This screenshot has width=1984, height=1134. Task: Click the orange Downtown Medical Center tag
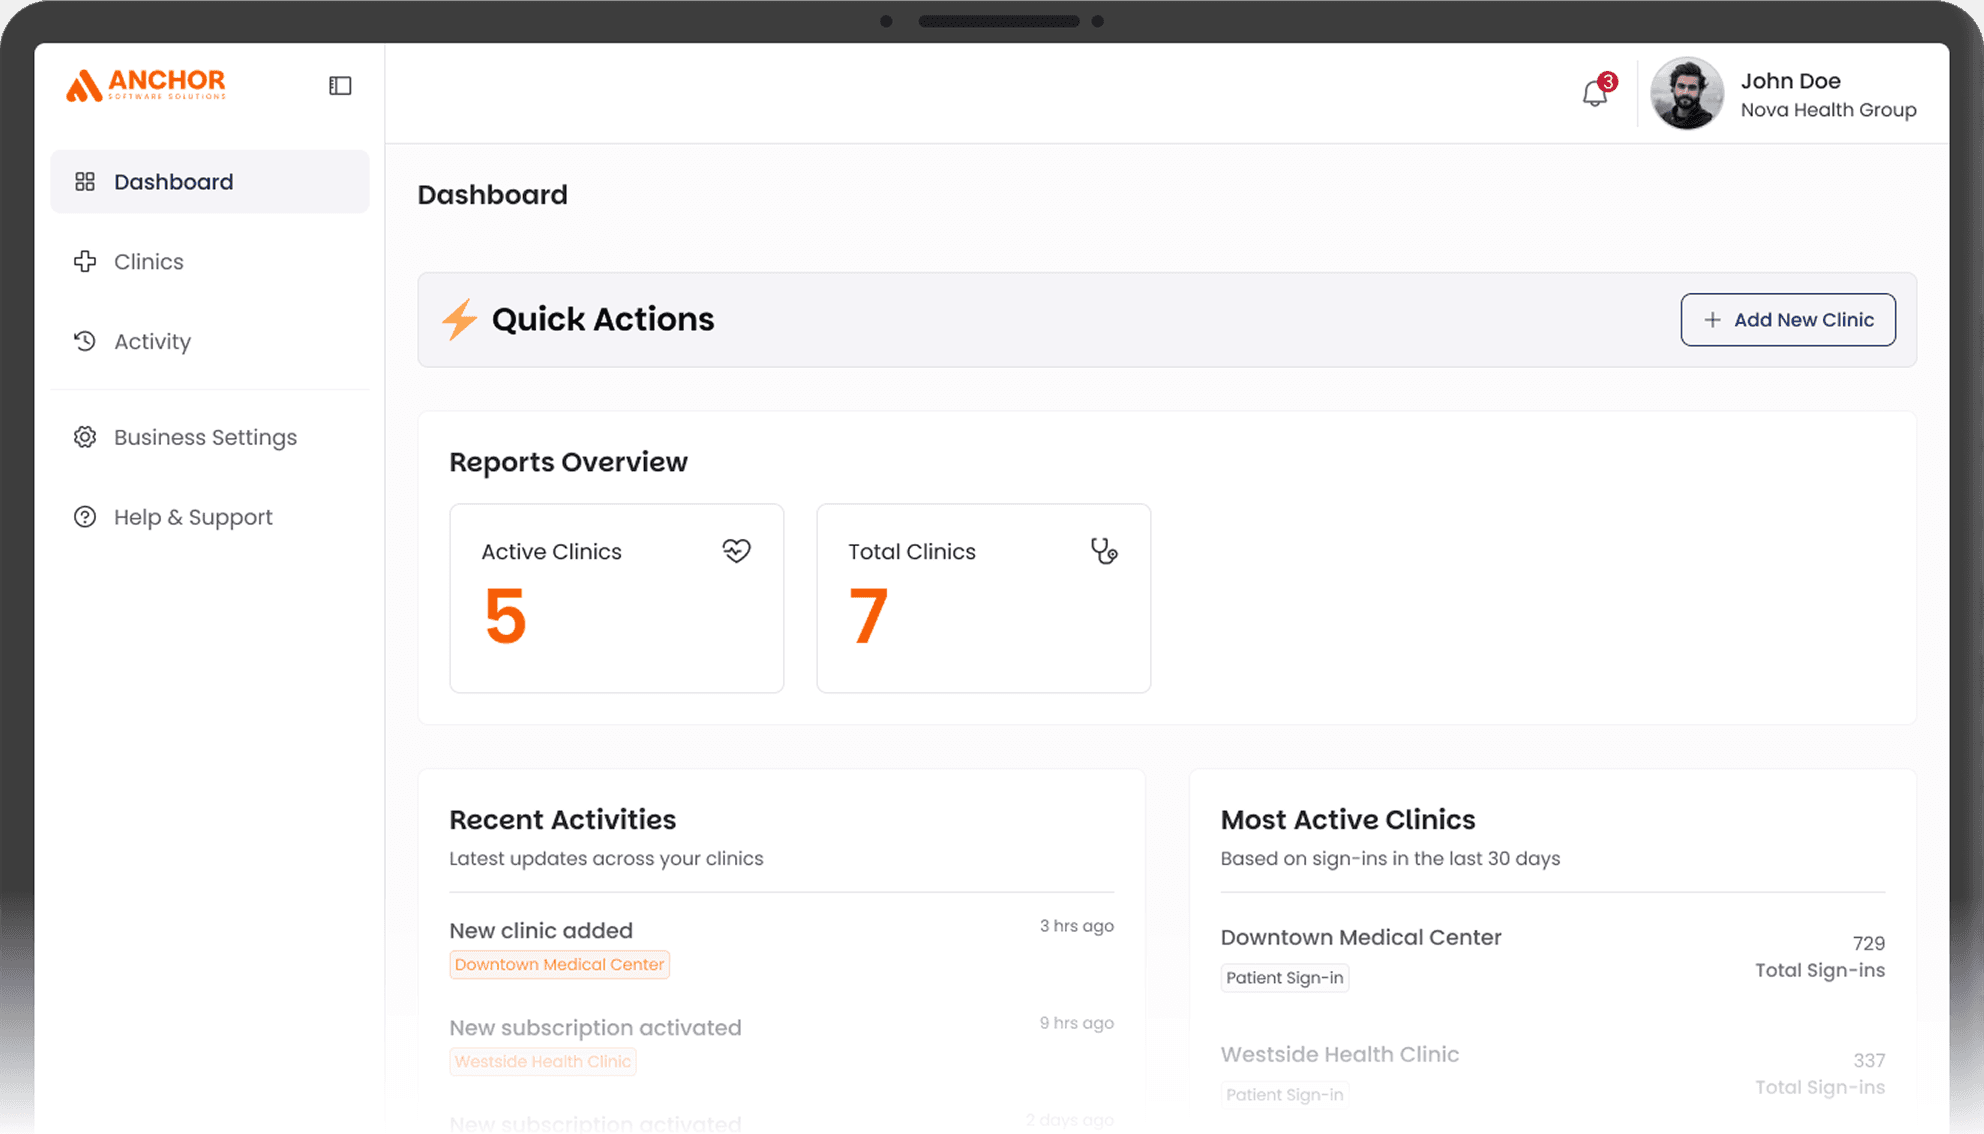559,965
